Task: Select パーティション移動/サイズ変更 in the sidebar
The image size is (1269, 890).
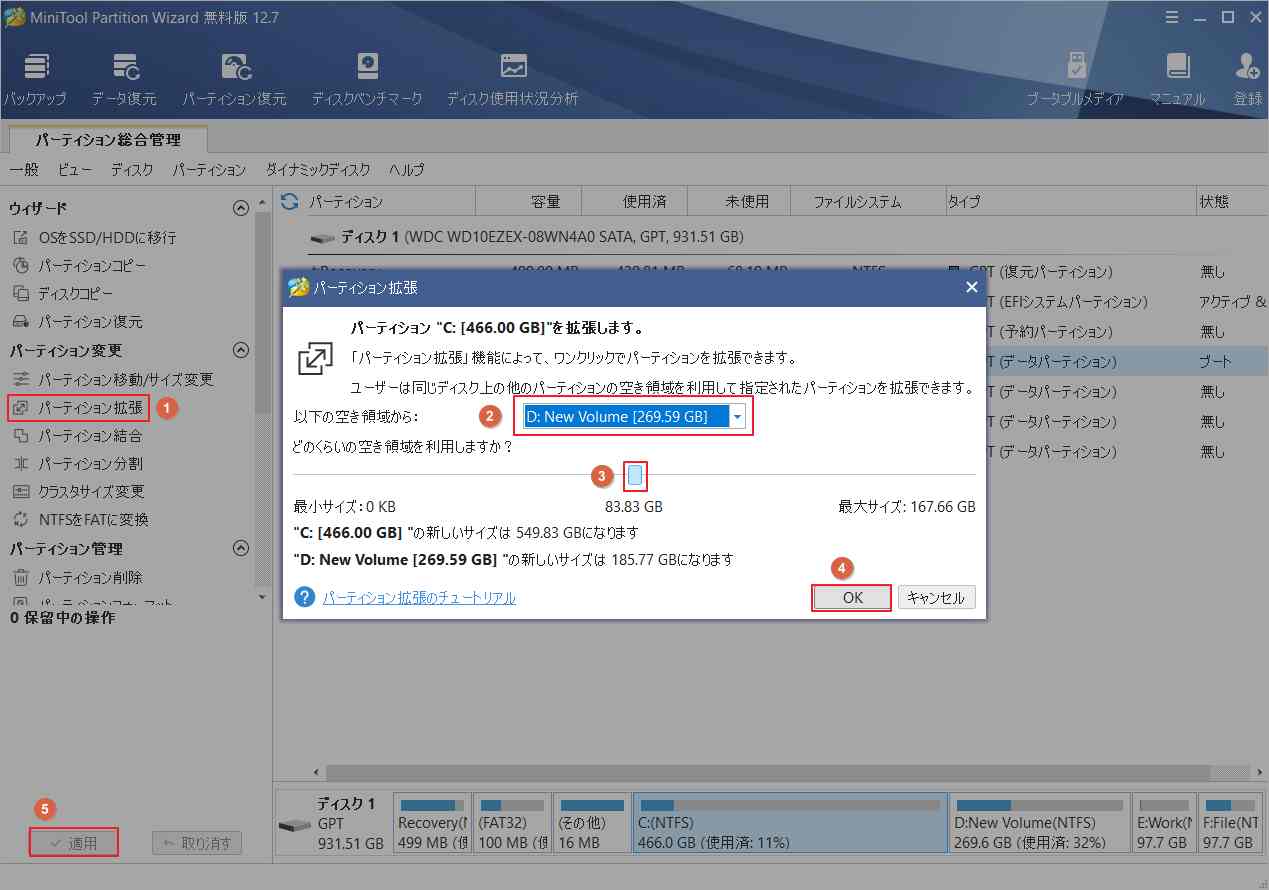Action: [x=113, y=380]
